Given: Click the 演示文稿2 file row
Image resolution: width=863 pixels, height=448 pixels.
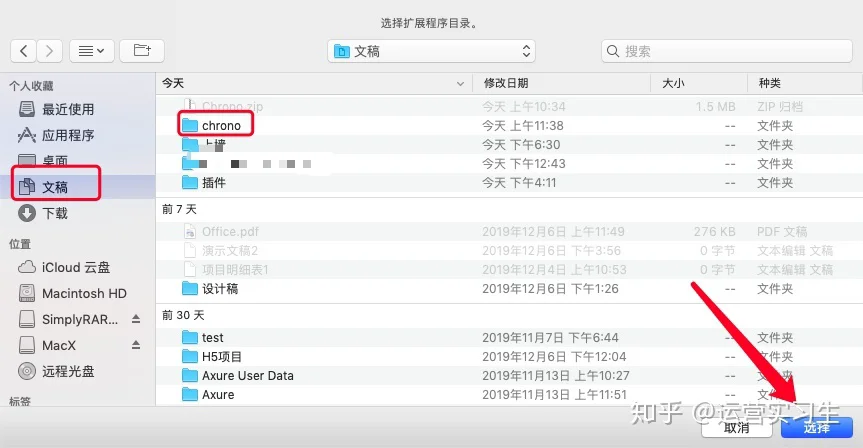Looking at the screenshot, I should (509, 250).
